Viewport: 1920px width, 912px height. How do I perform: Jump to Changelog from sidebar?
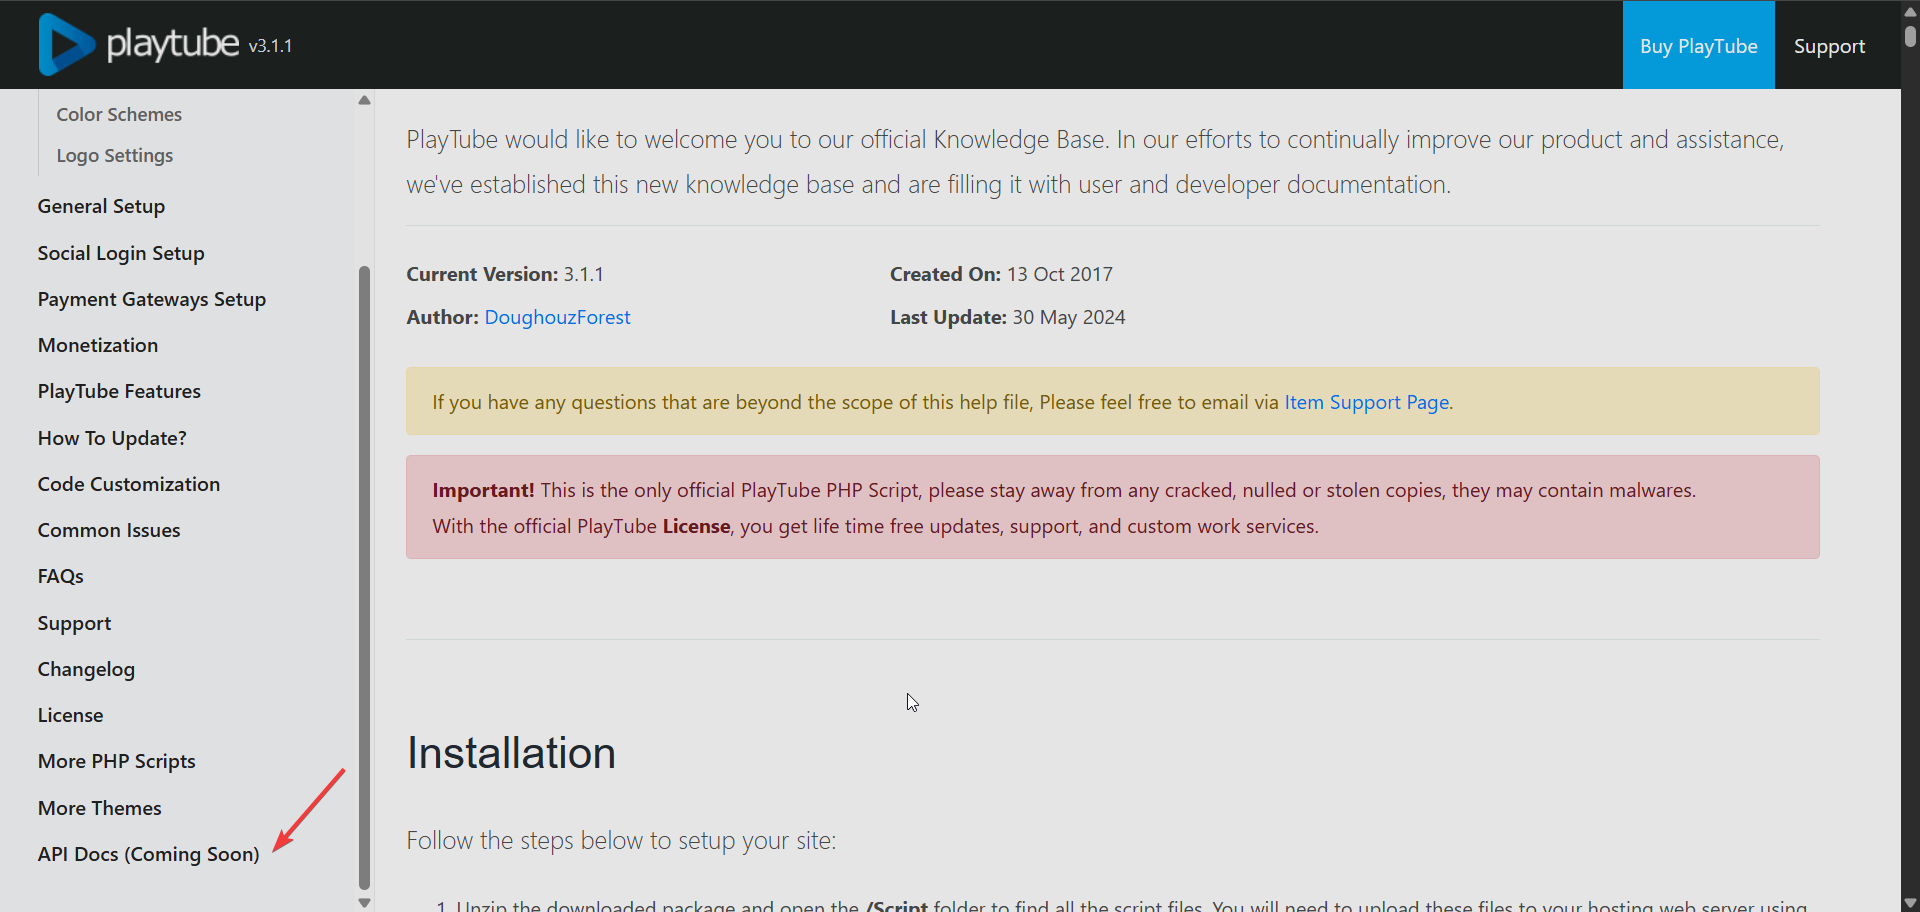(x=86, y=669)
